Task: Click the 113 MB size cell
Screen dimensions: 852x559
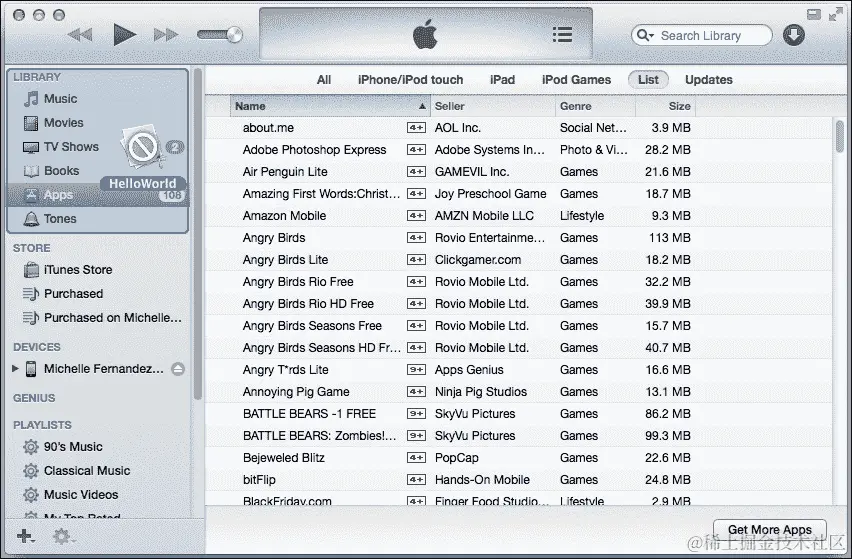Action: pyautogui.click(x=669, y=238)
